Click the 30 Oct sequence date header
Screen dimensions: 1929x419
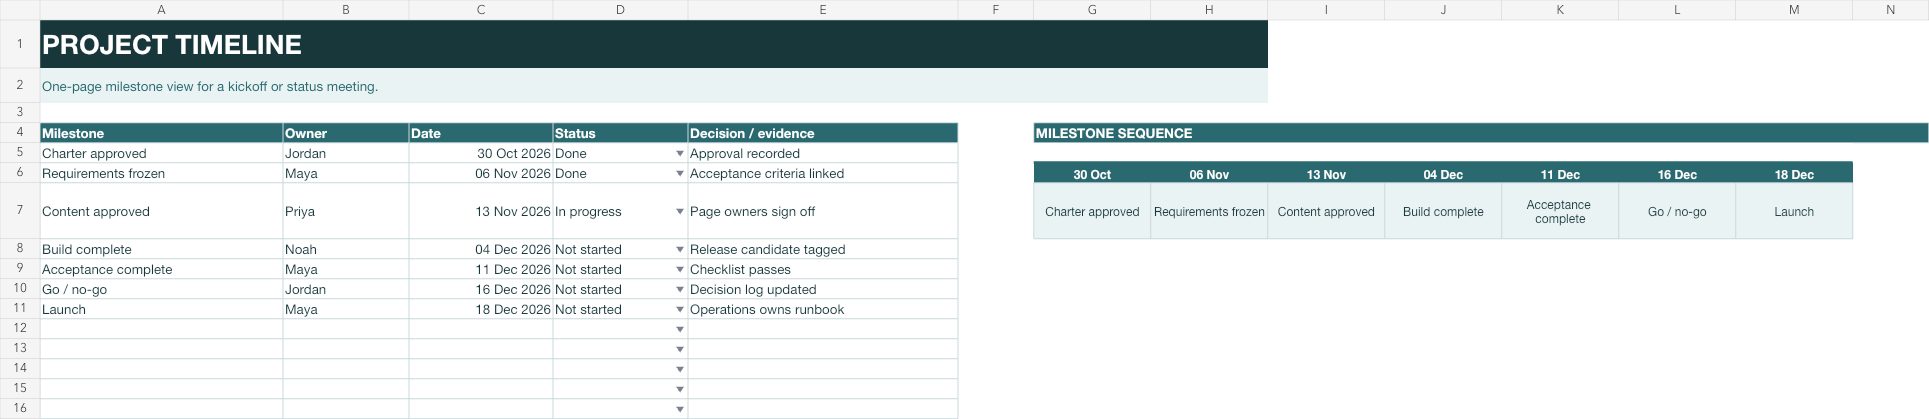click(x=1092, y=174)
